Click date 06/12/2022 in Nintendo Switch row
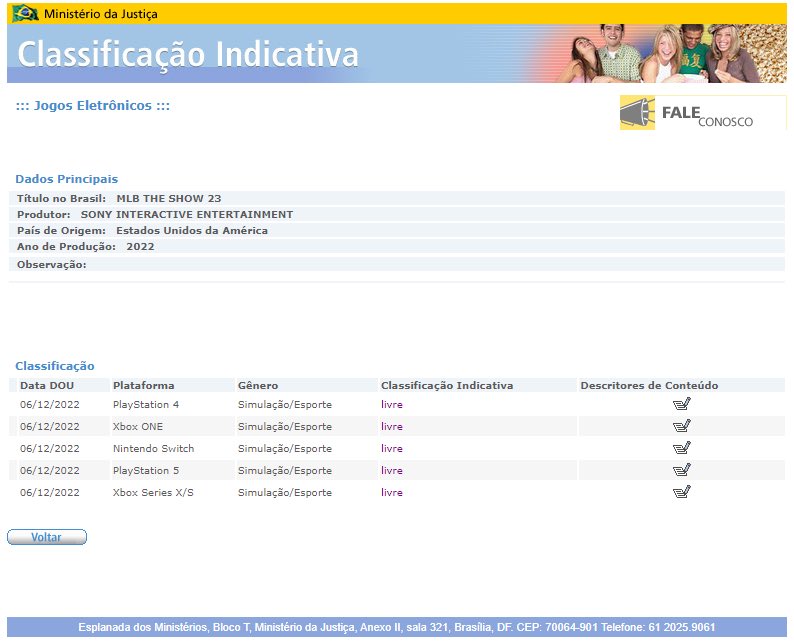Image resolution: width=794 pixels, height=644 pixels. [50, 449]
